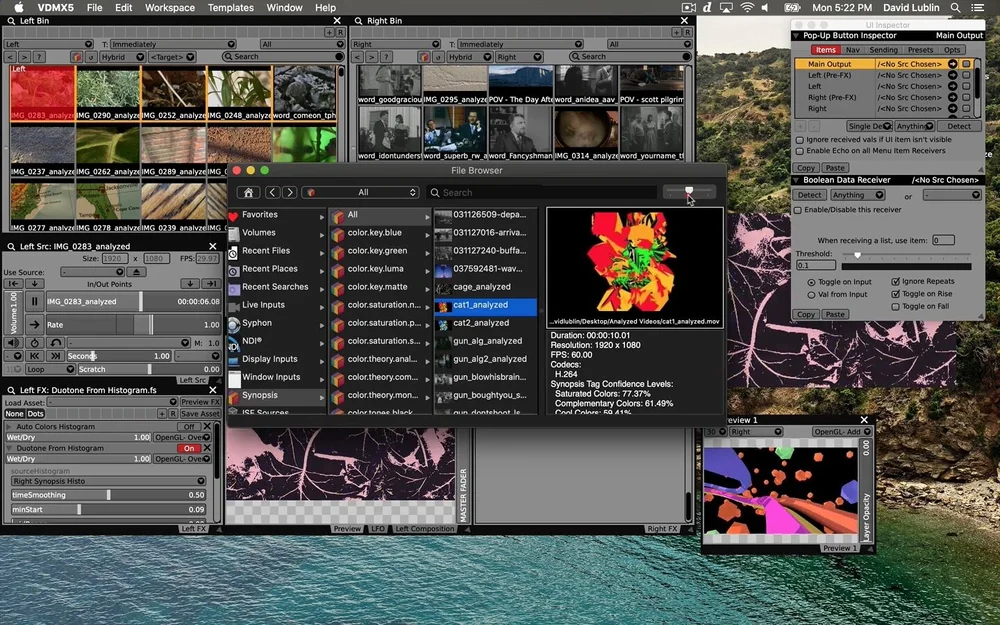Select Syphon source in File Browser sidebar

[x=276, y=323]
